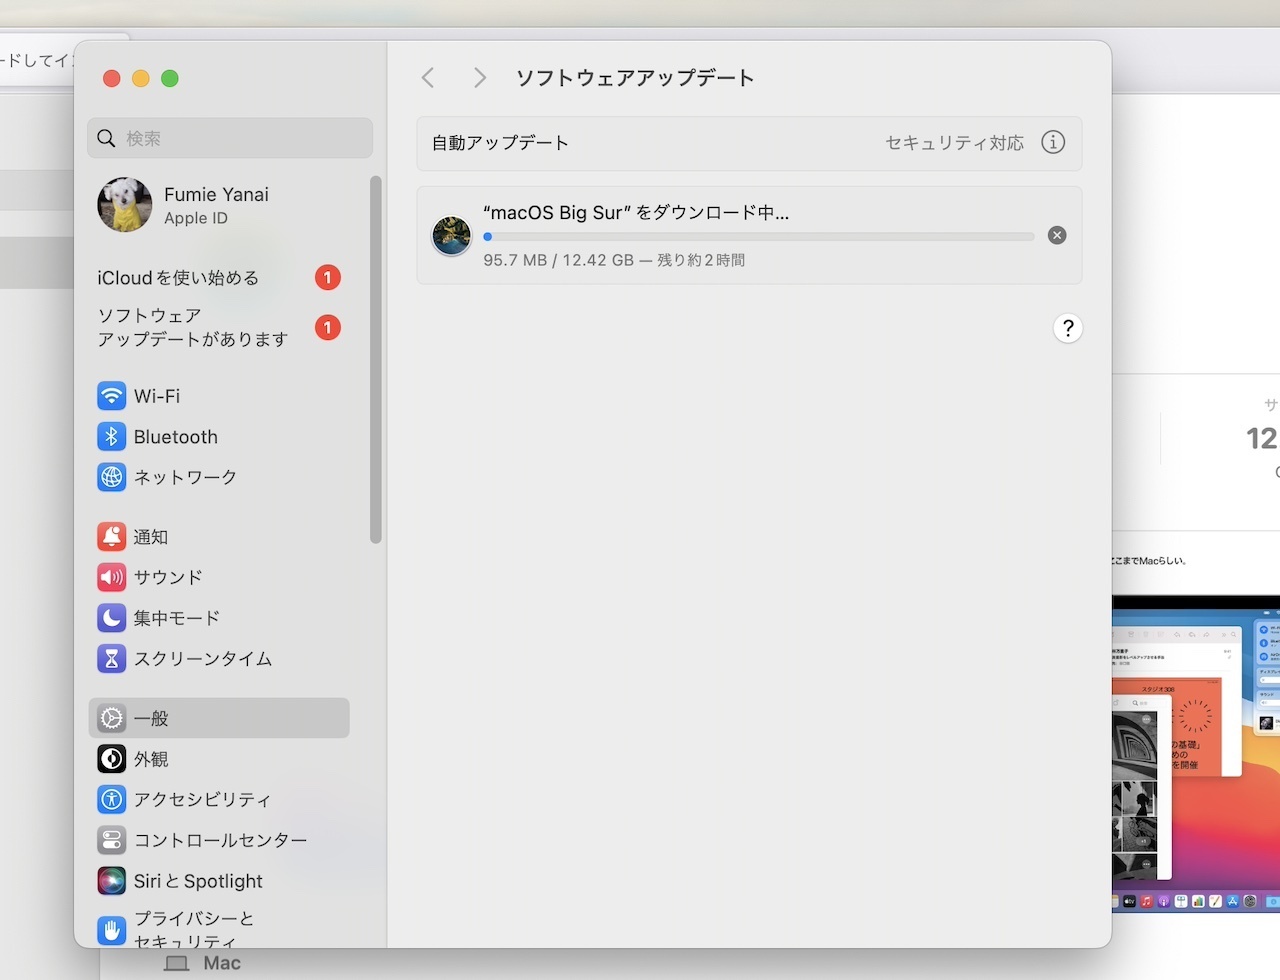Cancel the macOS Big Sur download
The width and height of the screenshot is (1280, 980).
coord(1057,236)
